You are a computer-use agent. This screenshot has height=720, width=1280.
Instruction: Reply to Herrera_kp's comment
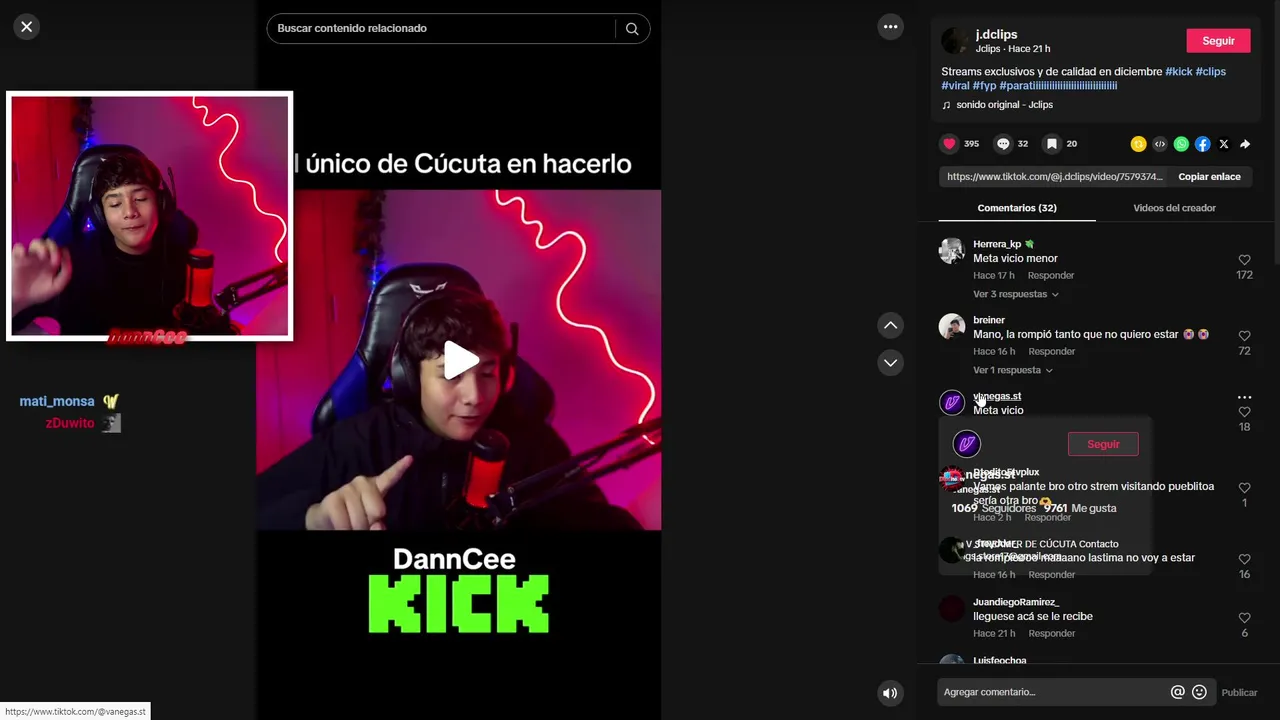coord(1051,275)
